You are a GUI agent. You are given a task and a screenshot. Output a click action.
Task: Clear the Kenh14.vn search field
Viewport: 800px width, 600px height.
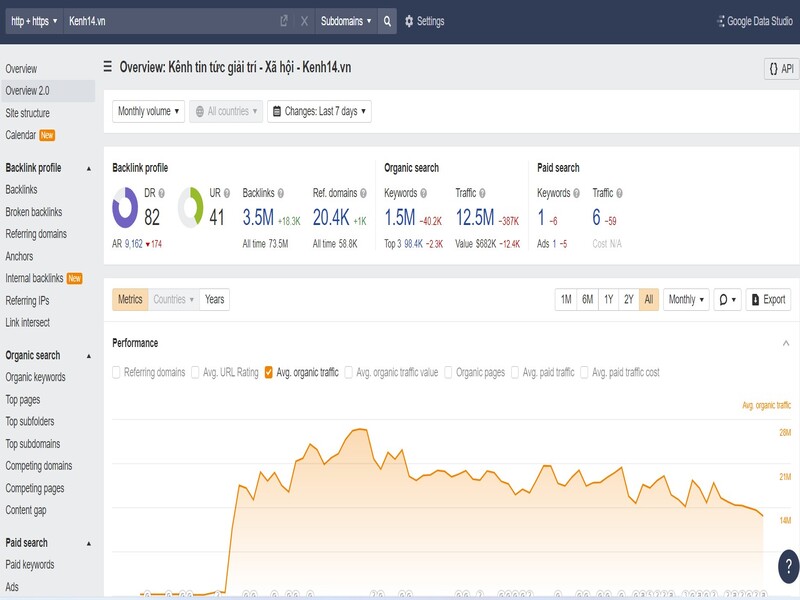(x=304, y=21)
